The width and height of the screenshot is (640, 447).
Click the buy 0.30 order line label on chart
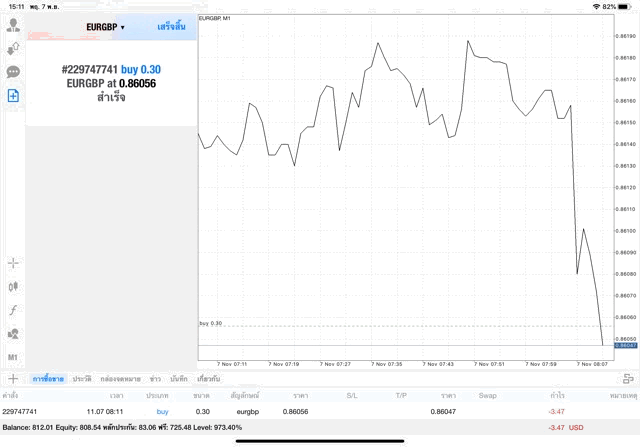pyautogui.click(x=211, y=323)
